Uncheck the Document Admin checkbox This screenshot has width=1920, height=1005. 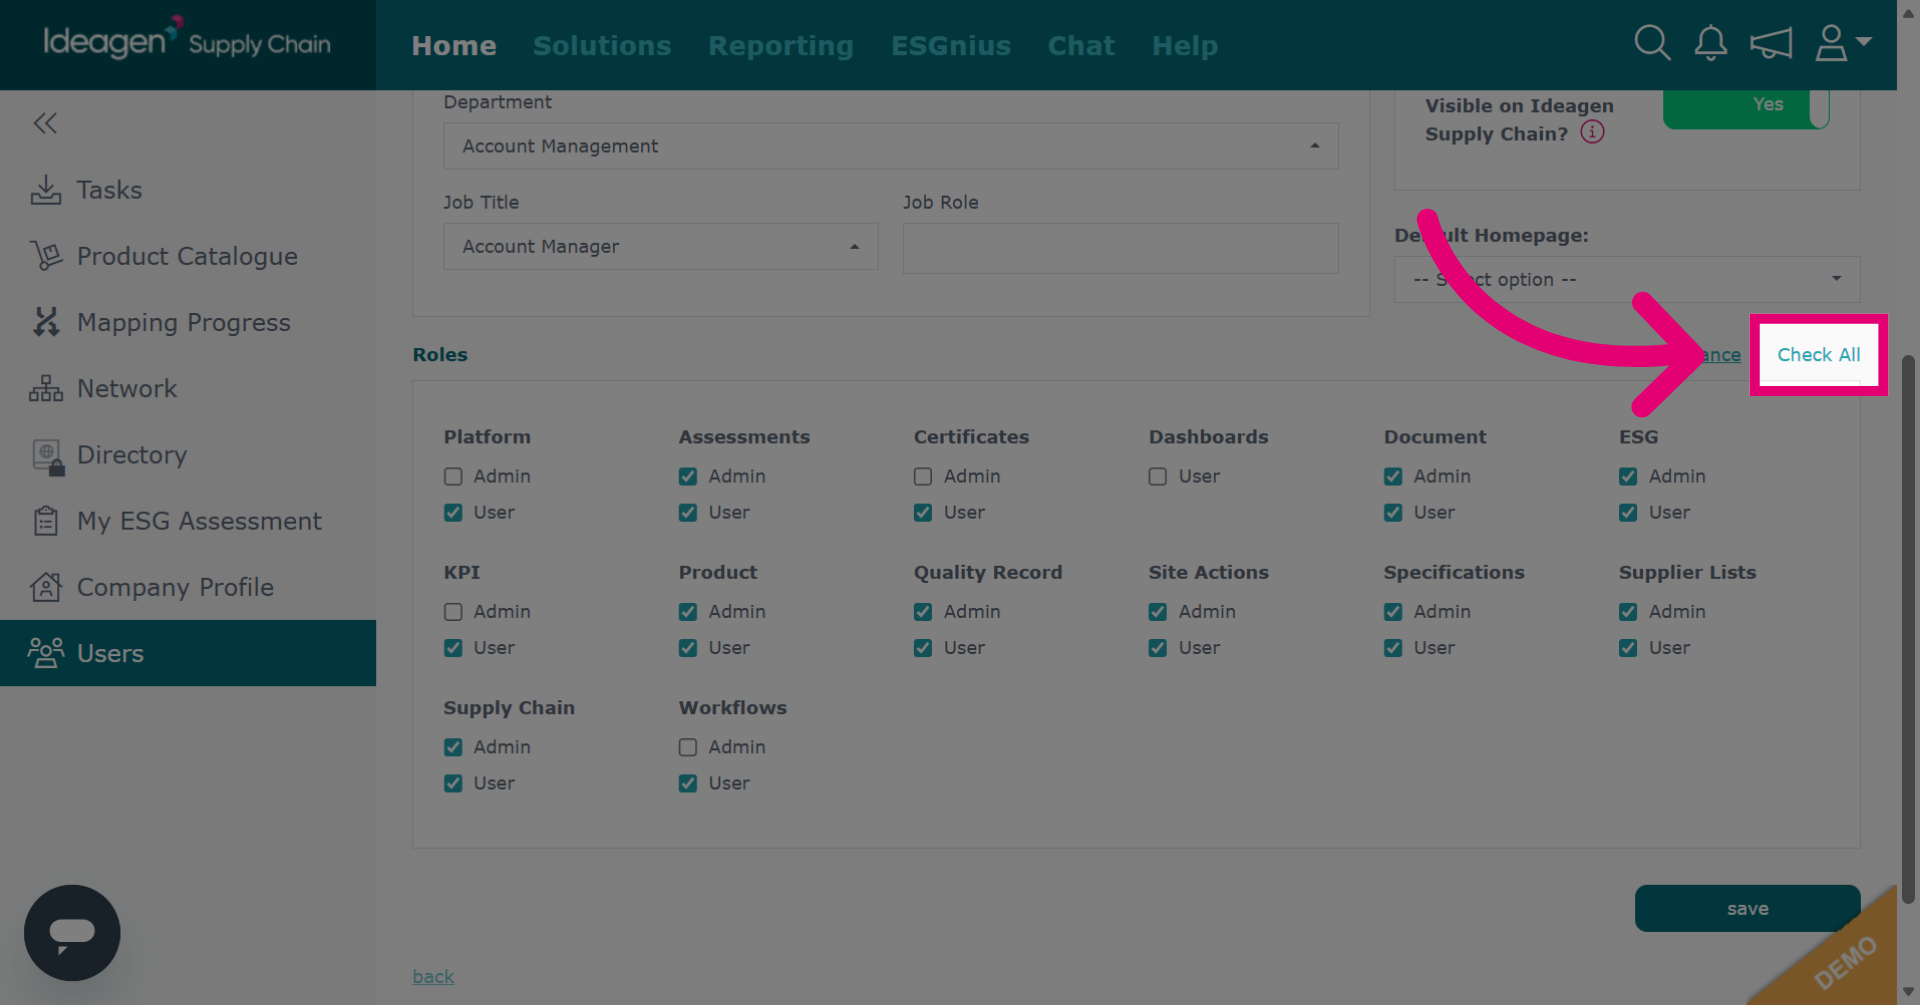point(1393,477)
